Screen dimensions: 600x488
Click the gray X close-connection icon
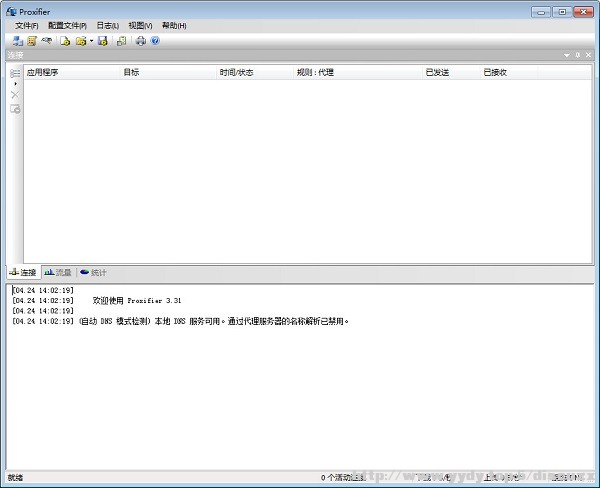pyautogui.click(x=15, y=95)
